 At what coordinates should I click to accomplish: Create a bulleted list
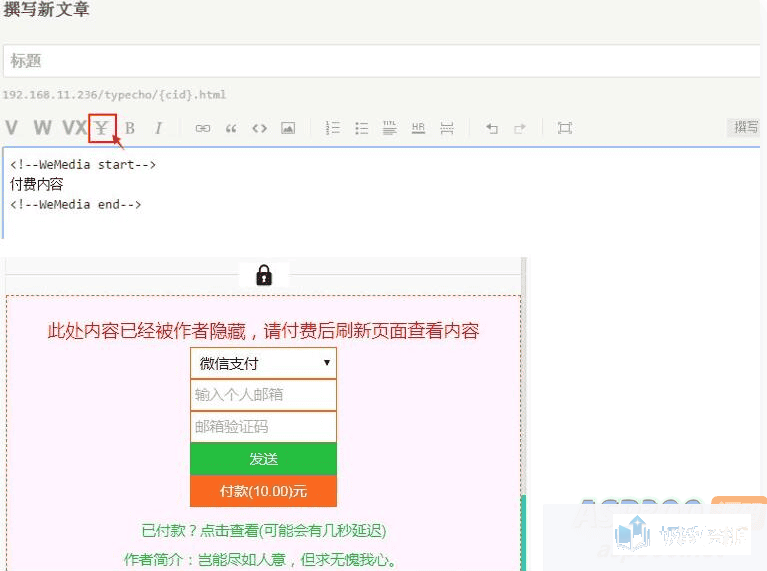pos(361,128)
